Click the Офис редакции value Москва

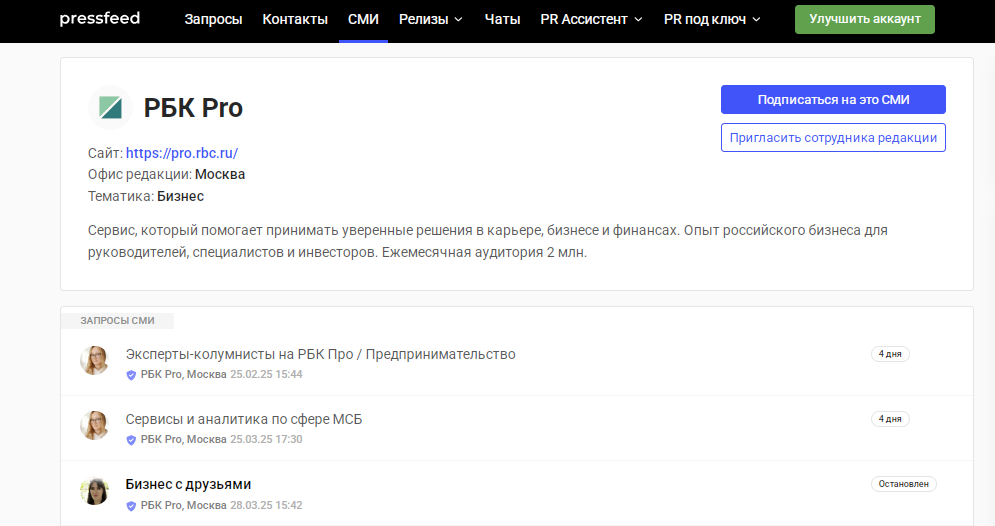[x=220, y=174]
